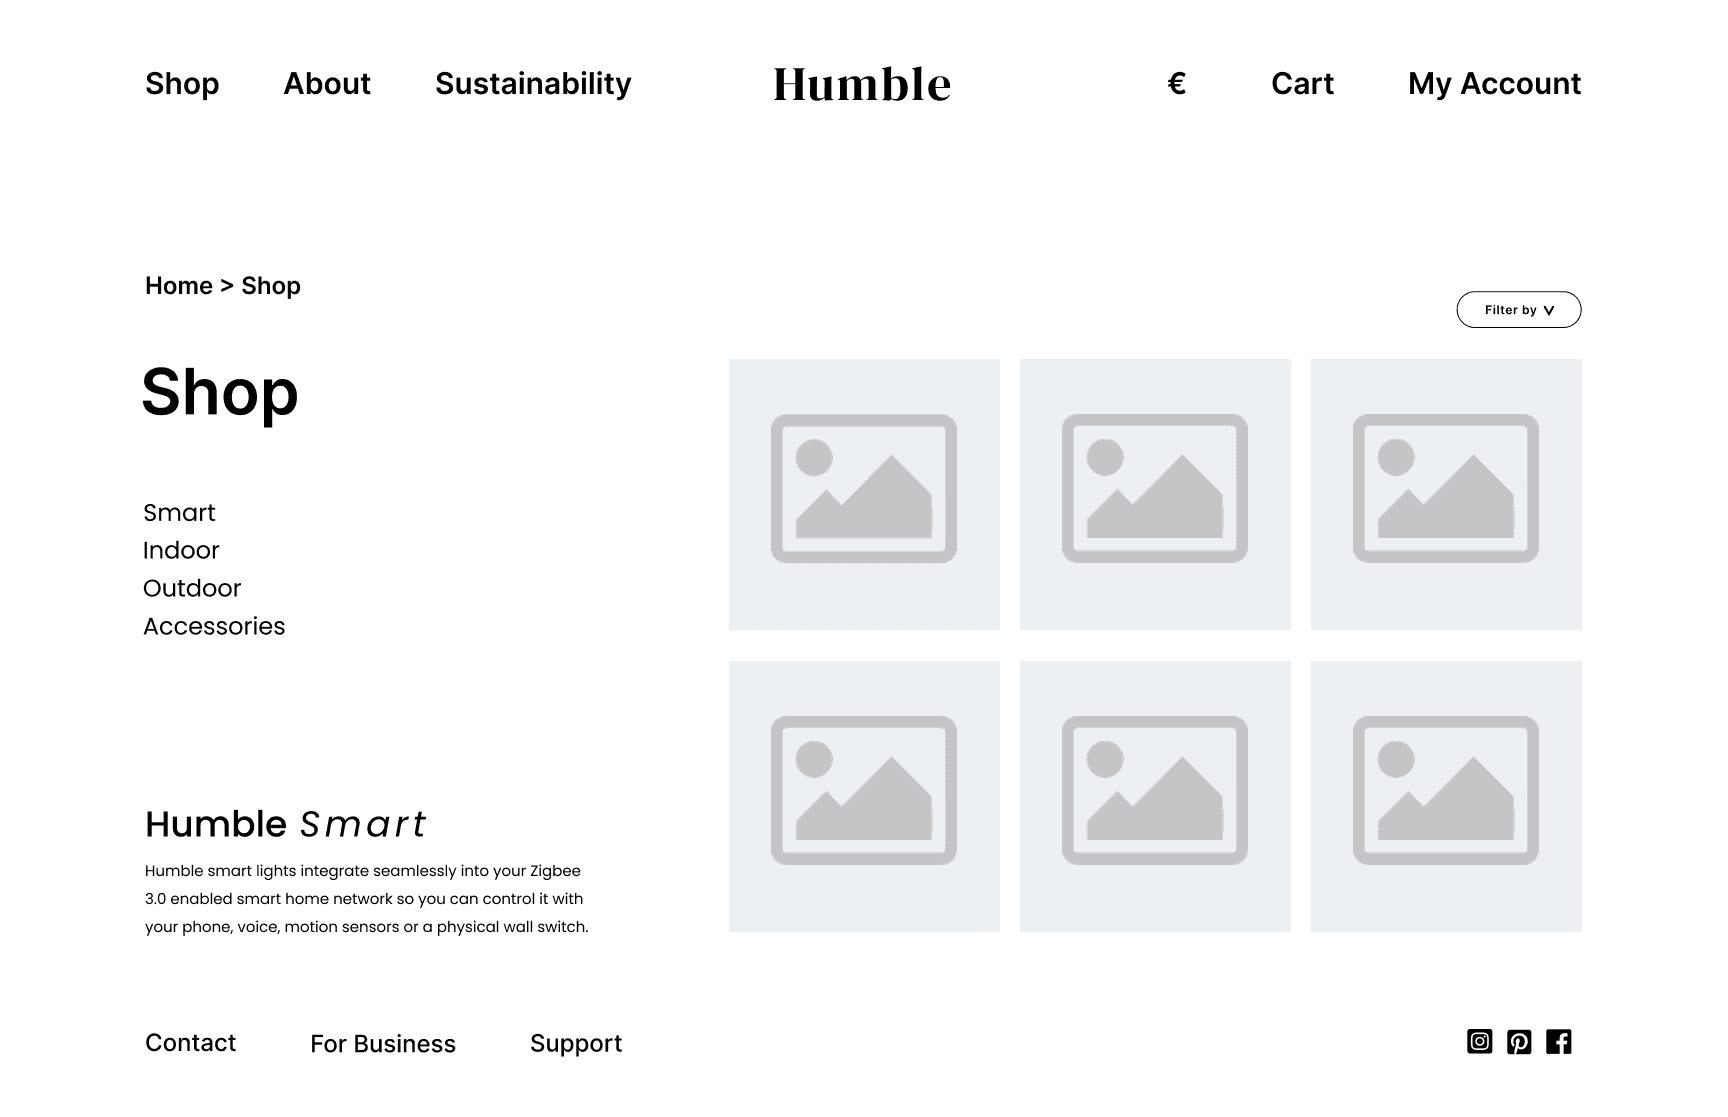
Task: Open the Sustainability menu item
Action: tap(532, 84)
